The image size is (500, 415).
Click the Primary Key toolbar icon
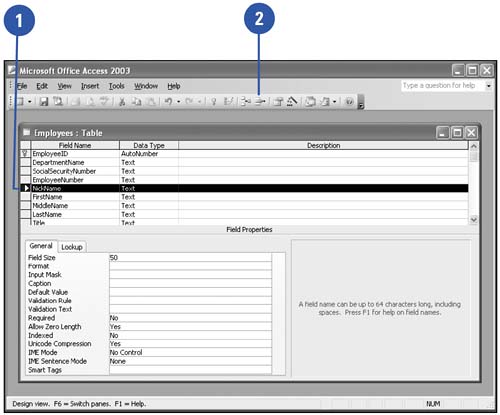coord(214,101)
